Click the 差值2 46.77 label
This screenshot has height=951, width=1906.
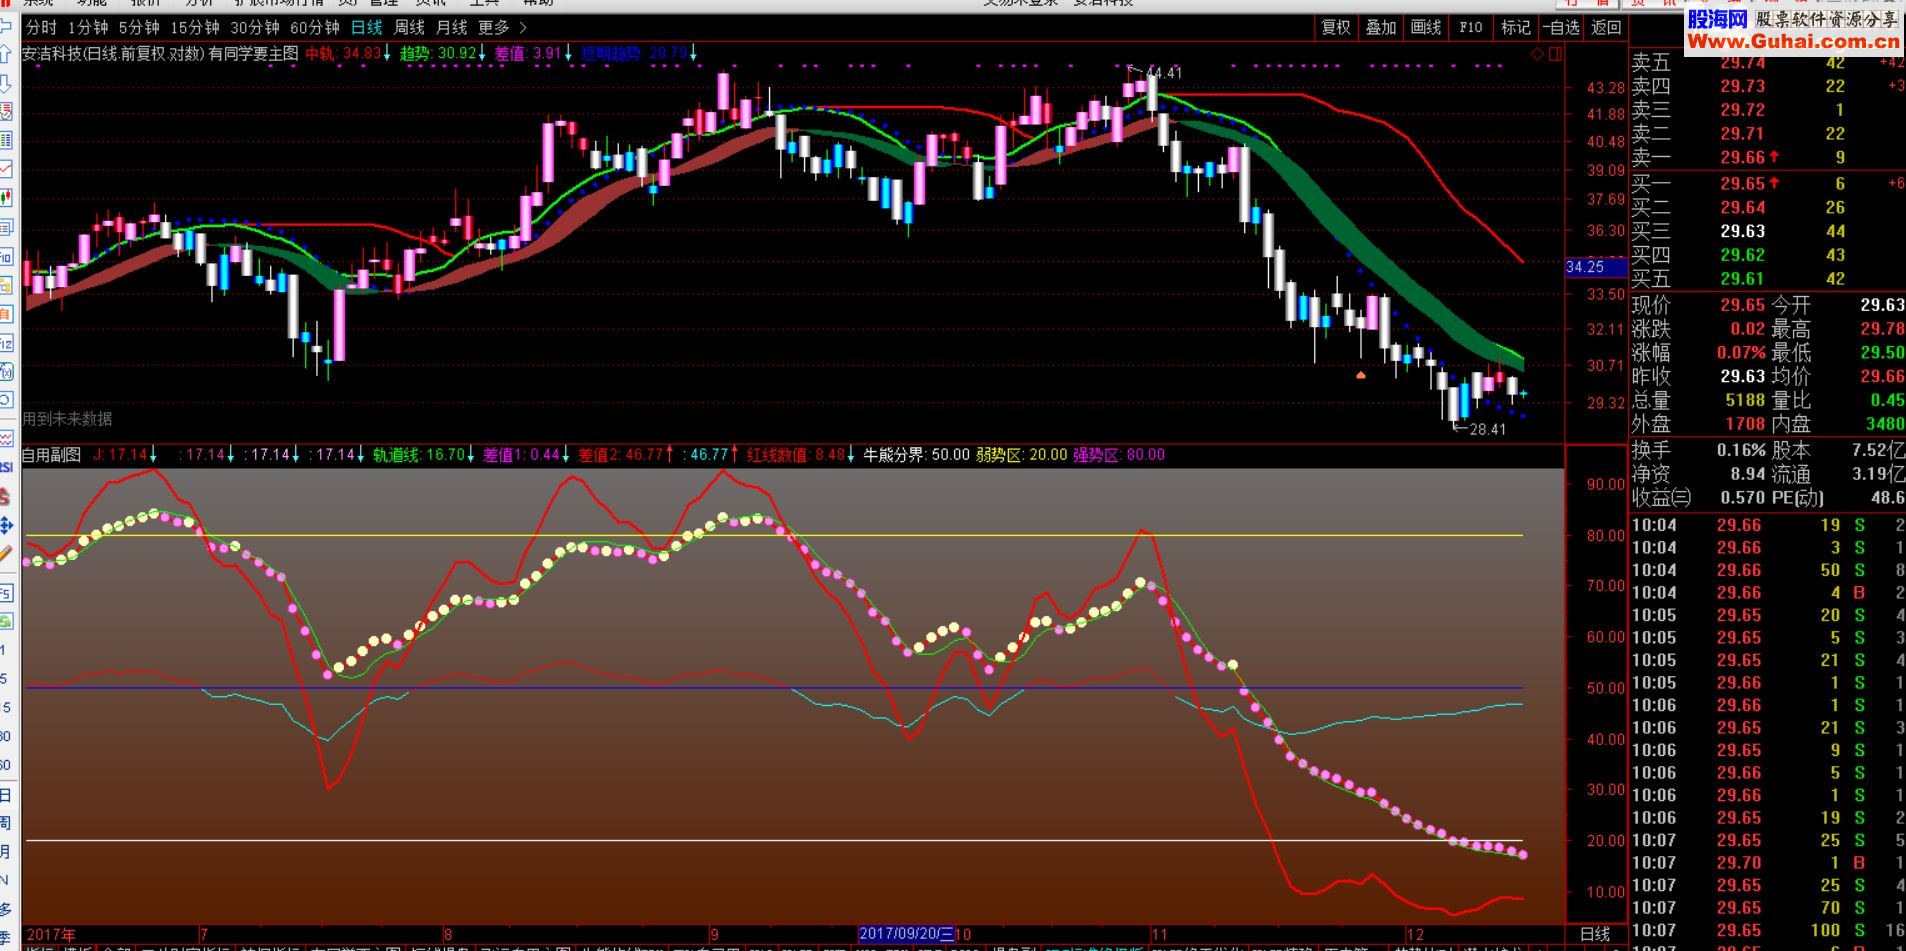pyautogui.click(x=626, y=455)
